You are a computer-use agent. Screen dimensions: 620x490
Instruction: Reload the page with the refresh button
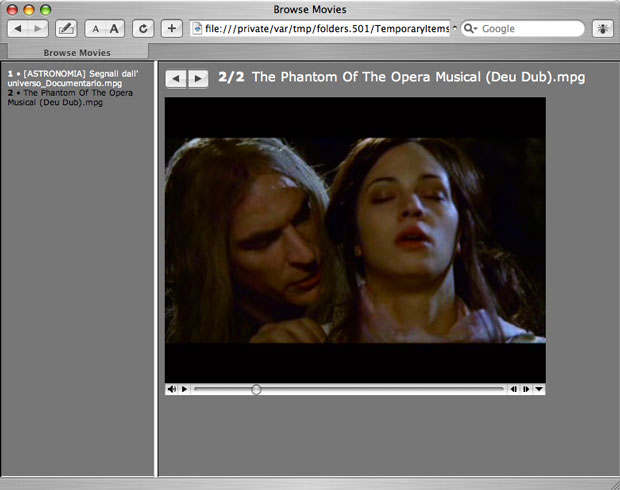click(x=143, y=28)
